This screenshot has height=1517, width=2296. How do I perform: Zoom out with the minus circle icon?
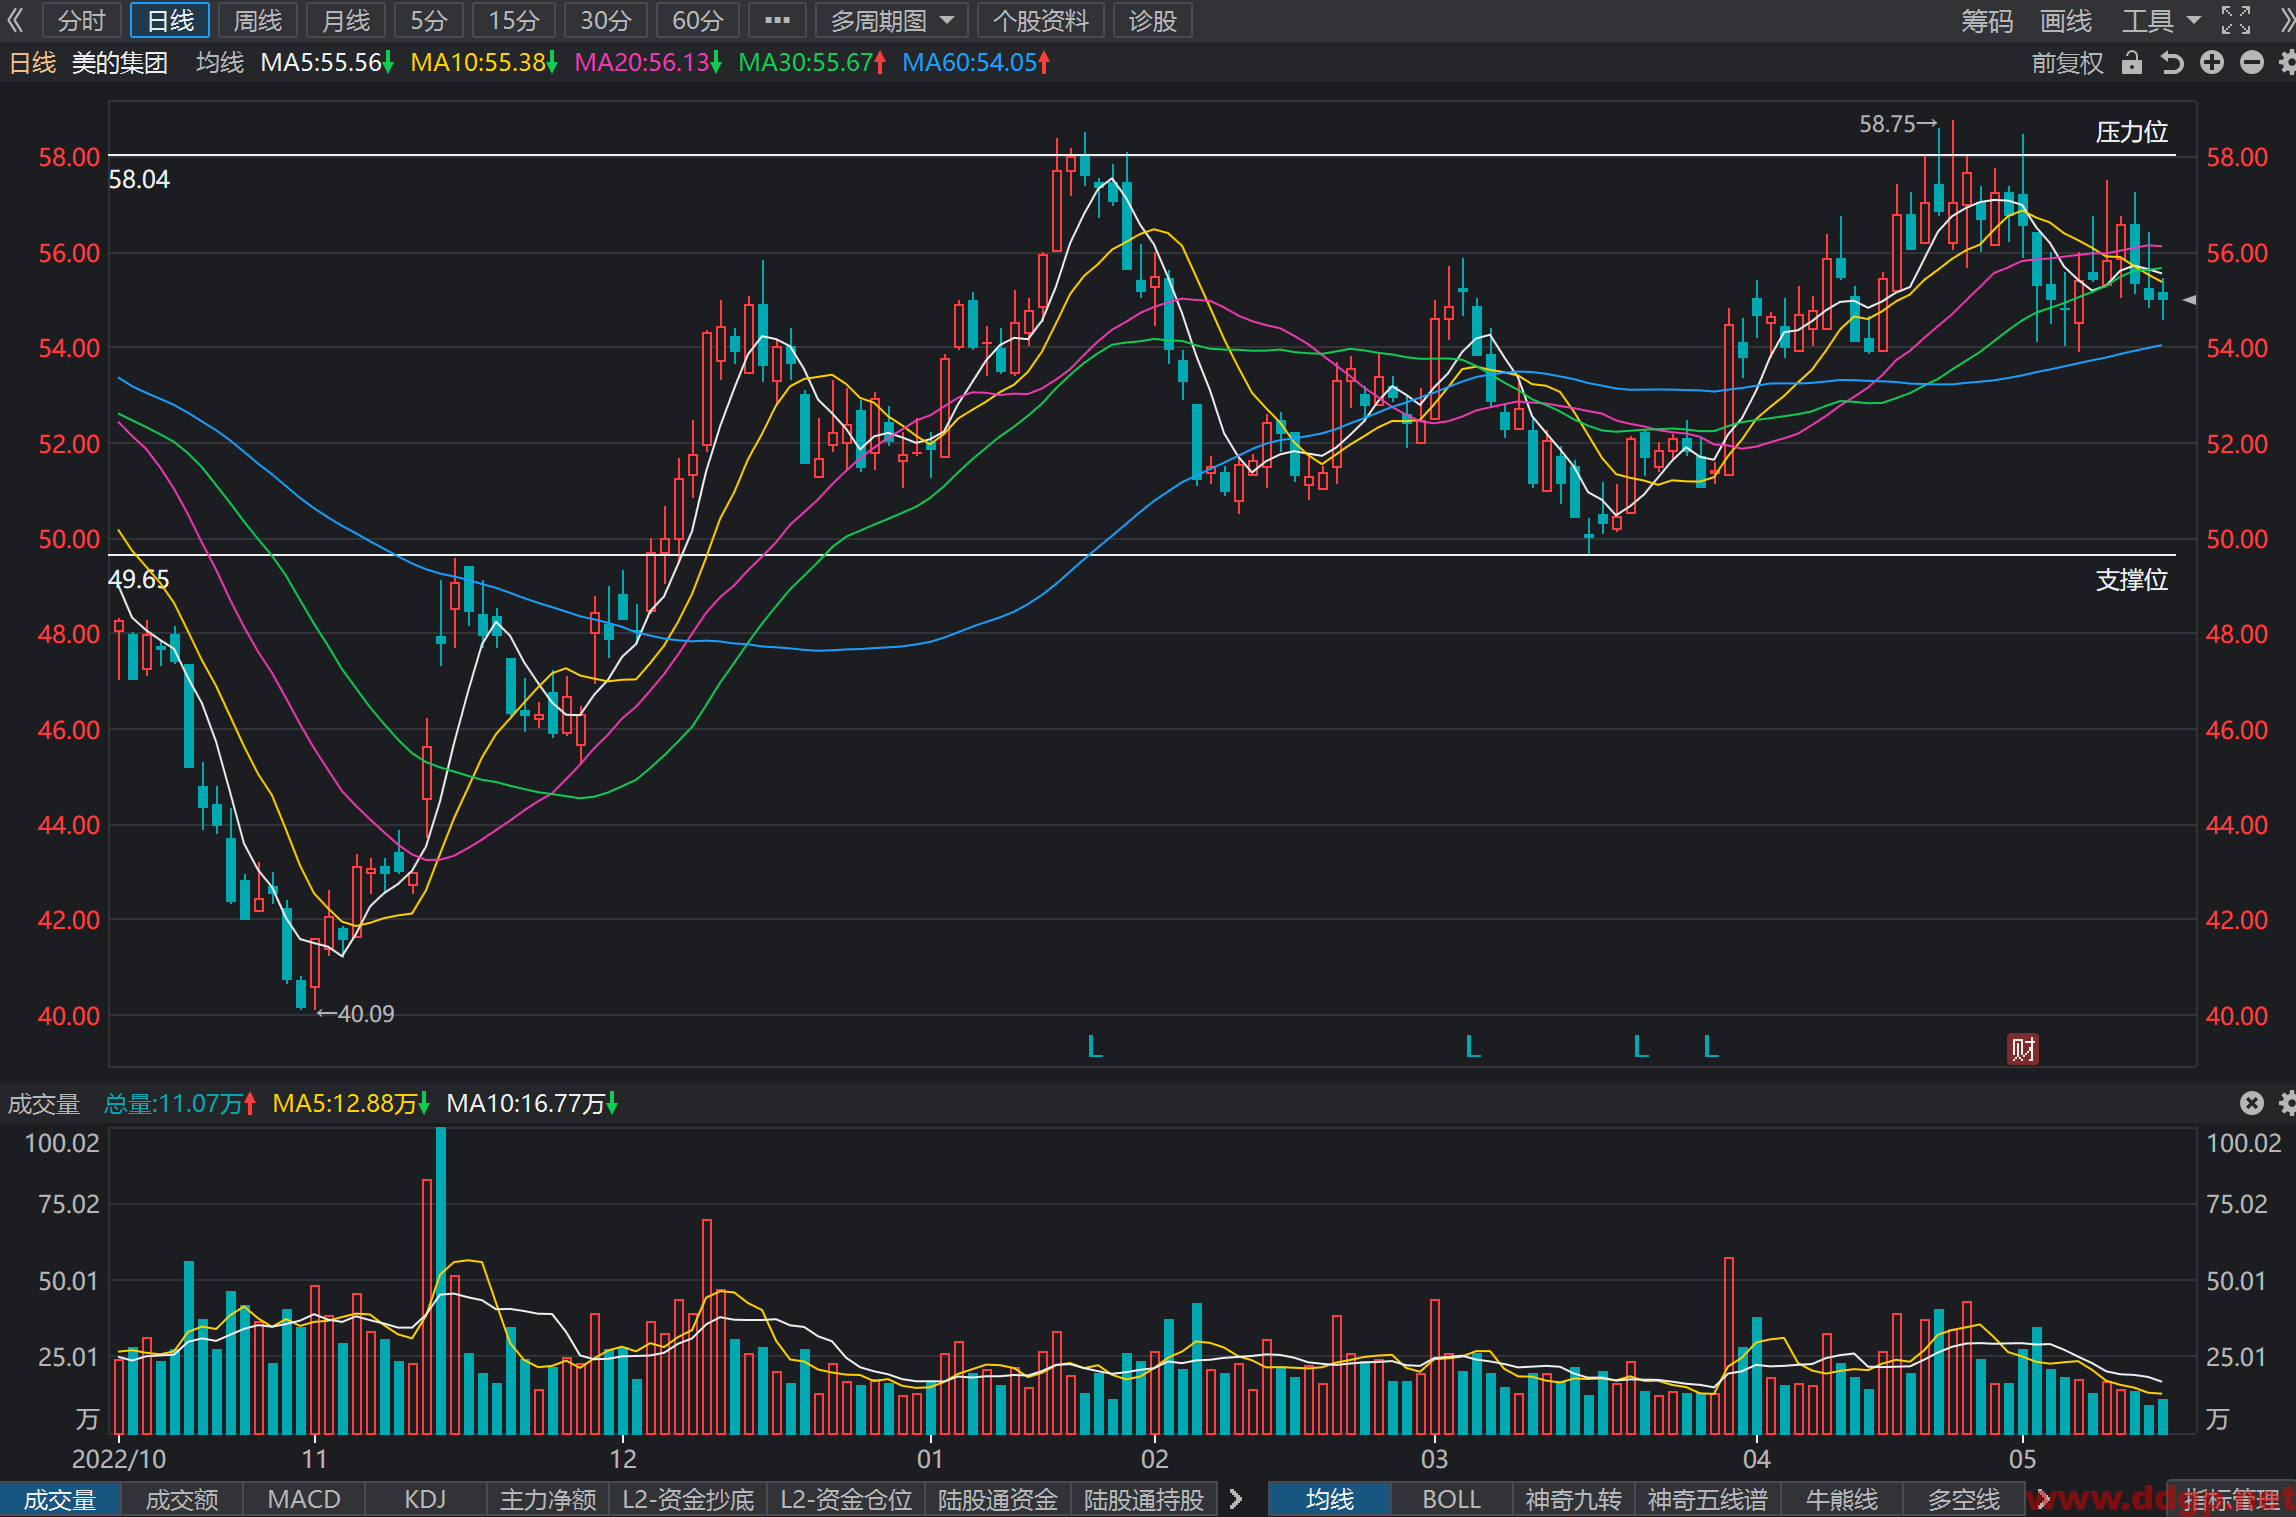(2251, 63)
